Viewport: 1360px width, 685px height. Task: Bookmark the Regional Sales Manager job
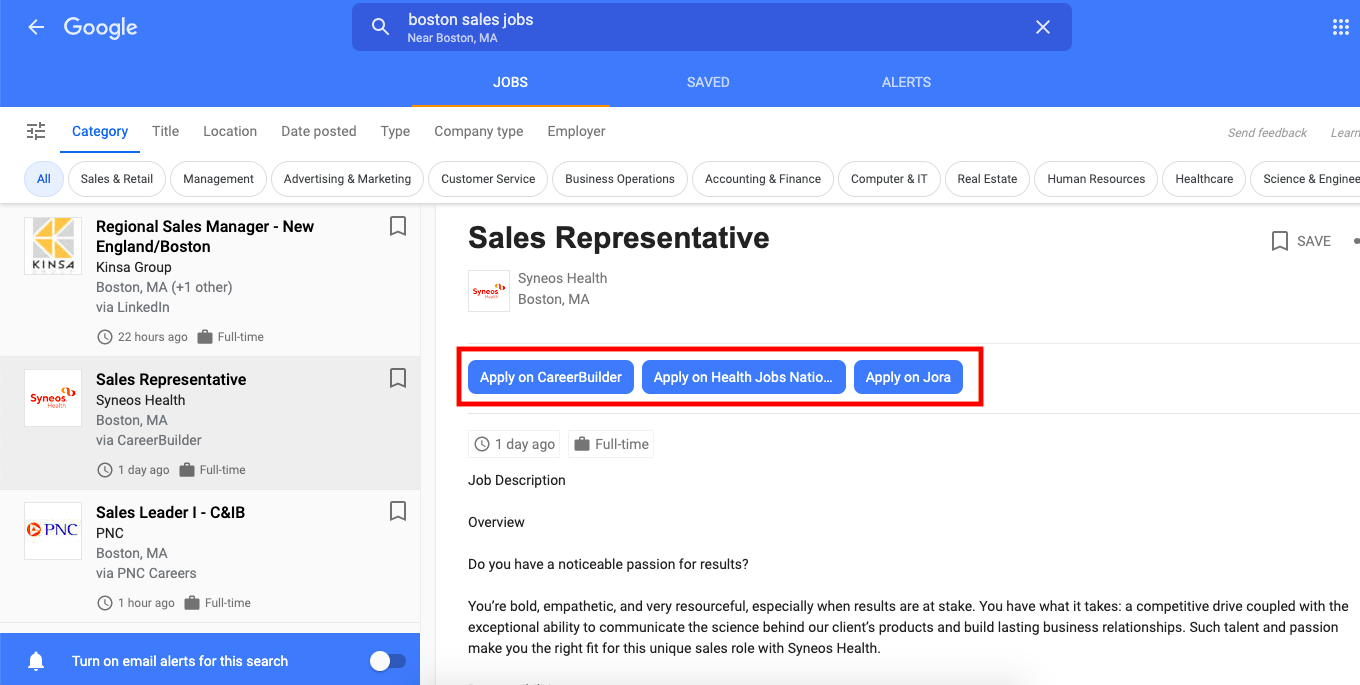tap(398, 226)
